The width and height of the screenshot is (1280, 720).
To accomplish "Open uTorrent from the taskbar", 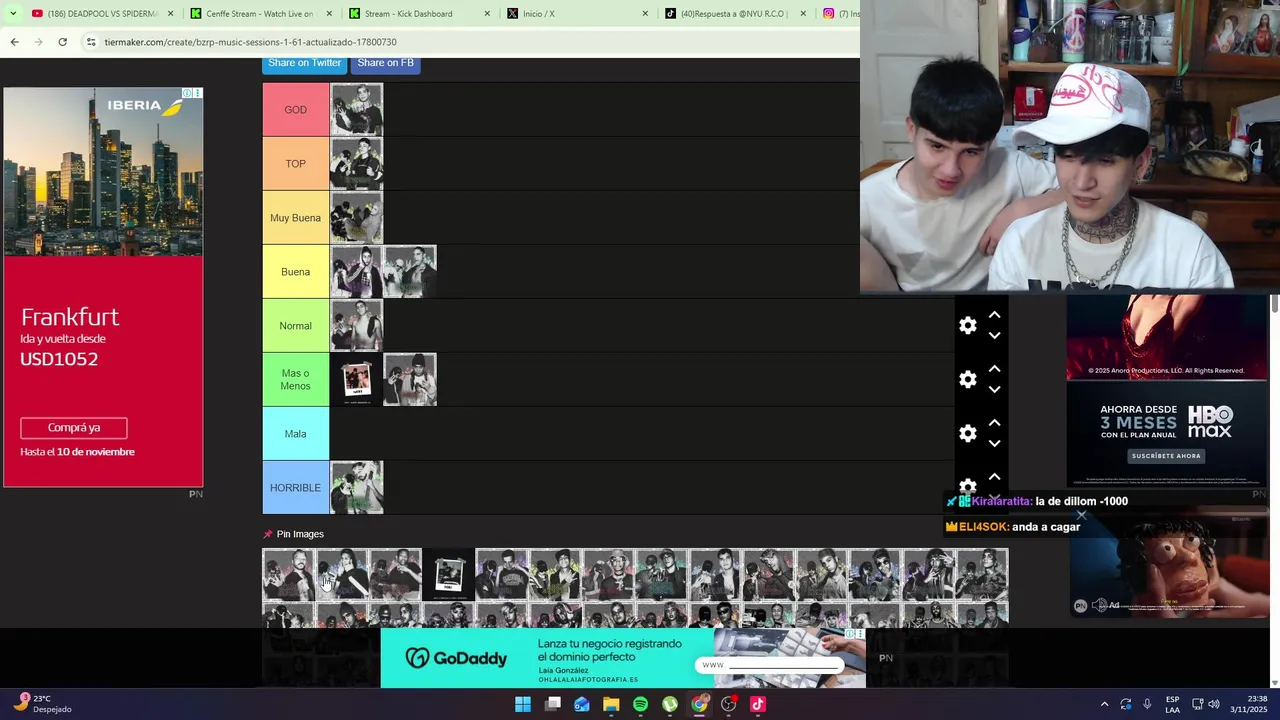I will tap(670, 704).
